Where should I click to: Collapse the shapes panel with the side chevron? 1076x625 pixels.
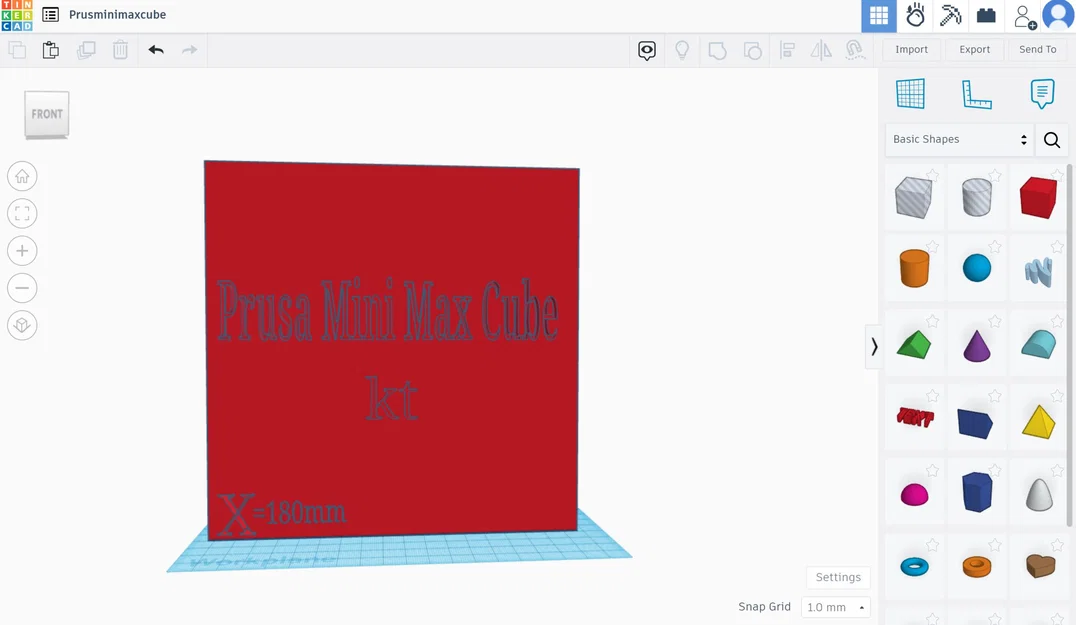point(874,346)
